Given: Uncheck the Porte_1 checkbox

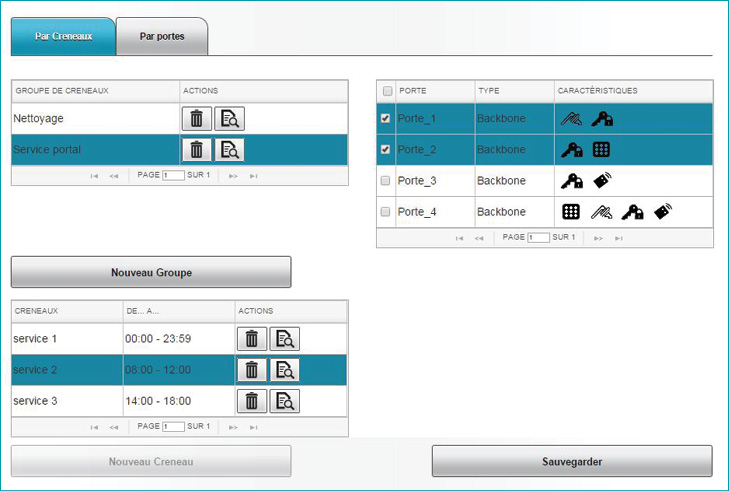Looking at the screenshot, I should click(x=386, y=119).
